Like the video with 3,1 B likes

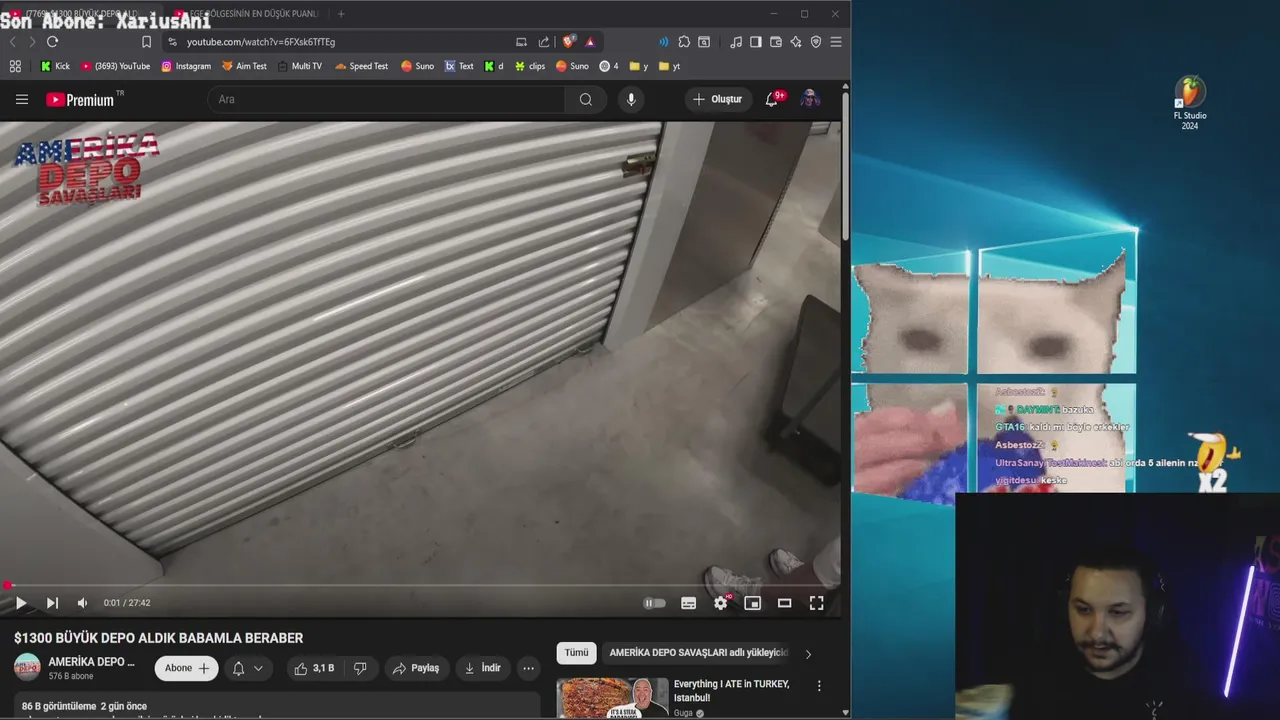[x=314, y=668]
